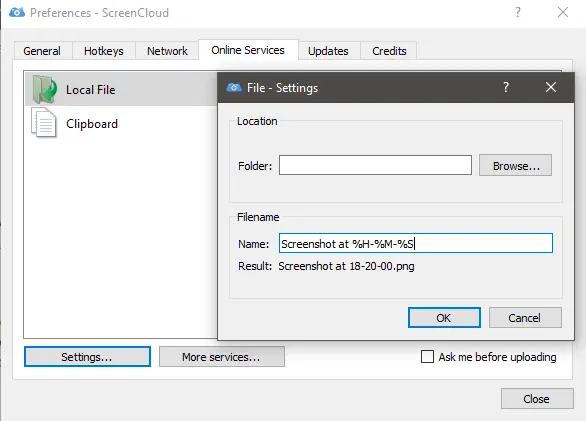
Task: Open the Hotkeys tab
Action: [104, 50]
